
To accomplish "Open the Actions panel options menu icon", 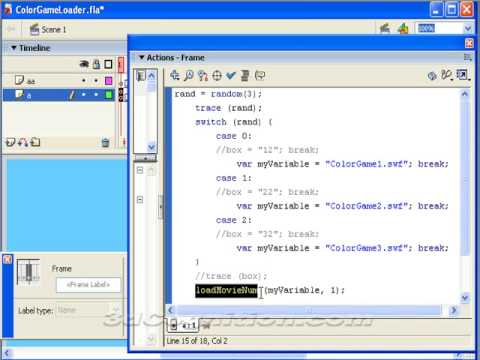I will point(468,57).
